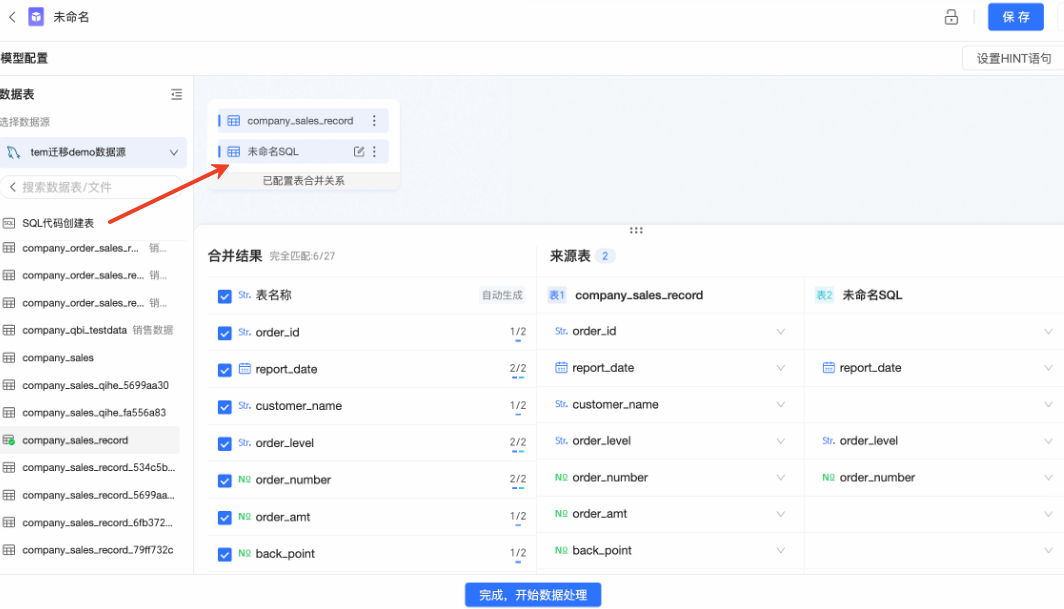Click the 搜索数据表/文件 search field
This screenshot has width=1064, height=609.
(95, 187)
